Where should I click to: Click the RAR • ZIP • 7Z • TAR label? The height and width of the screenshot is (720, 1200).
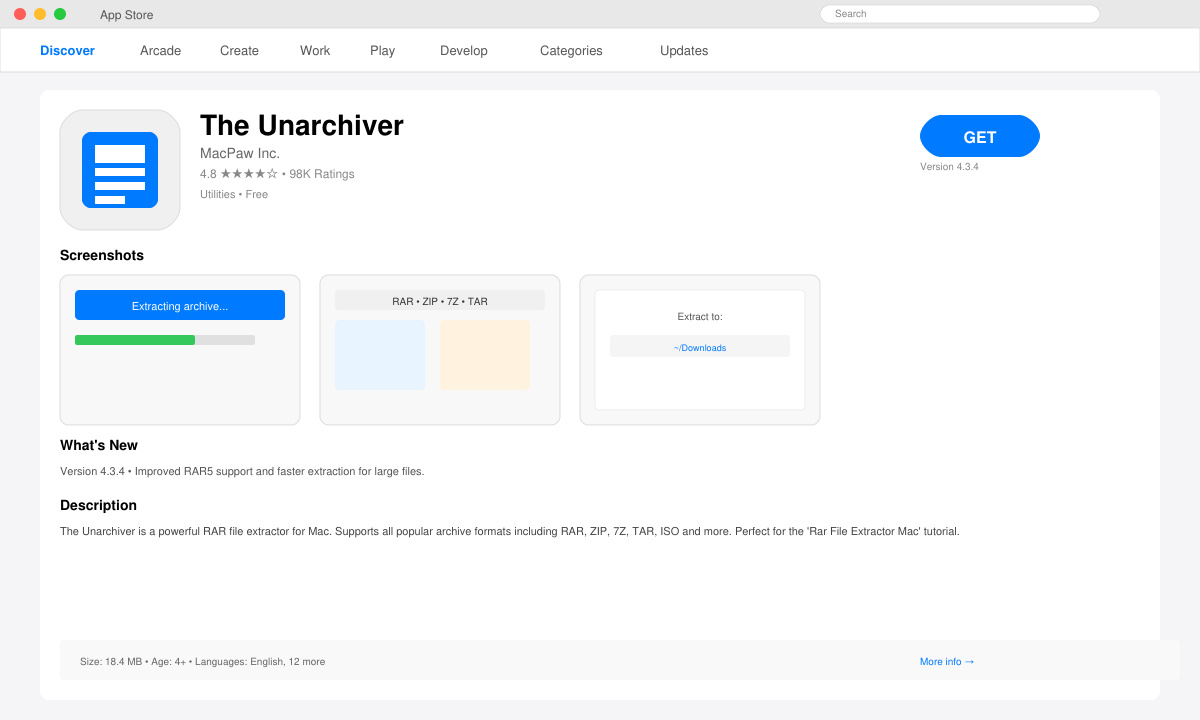click(x=440, y=300)
